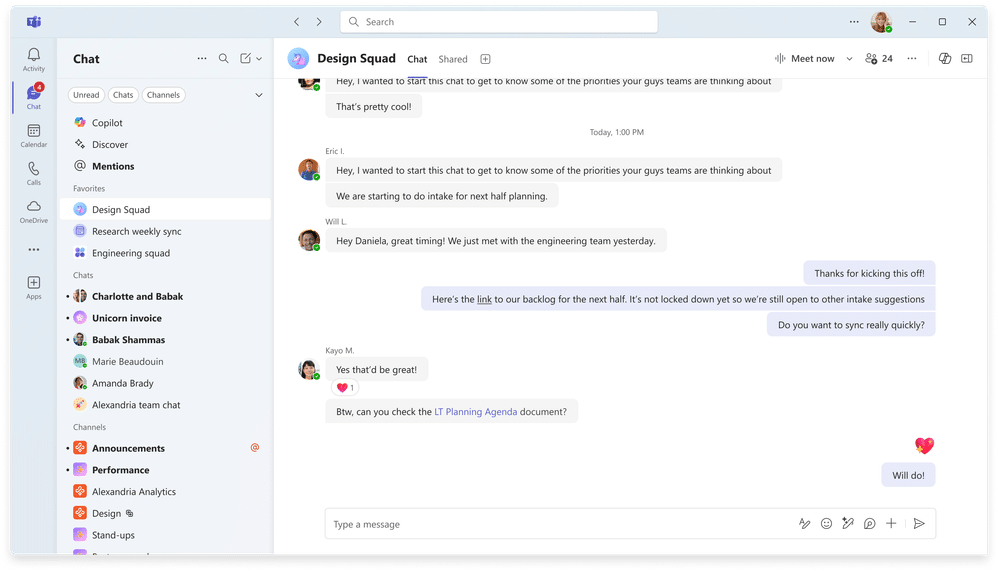The height and width of the screenshot is (571, 998).
Task: Open the dropdown next to new chat
Action: (259, 59)
